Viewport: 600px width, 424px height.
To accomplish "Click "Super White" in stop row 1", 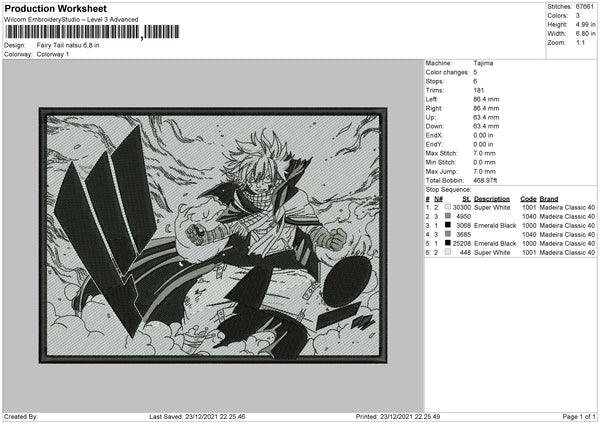I will (492, 207).
